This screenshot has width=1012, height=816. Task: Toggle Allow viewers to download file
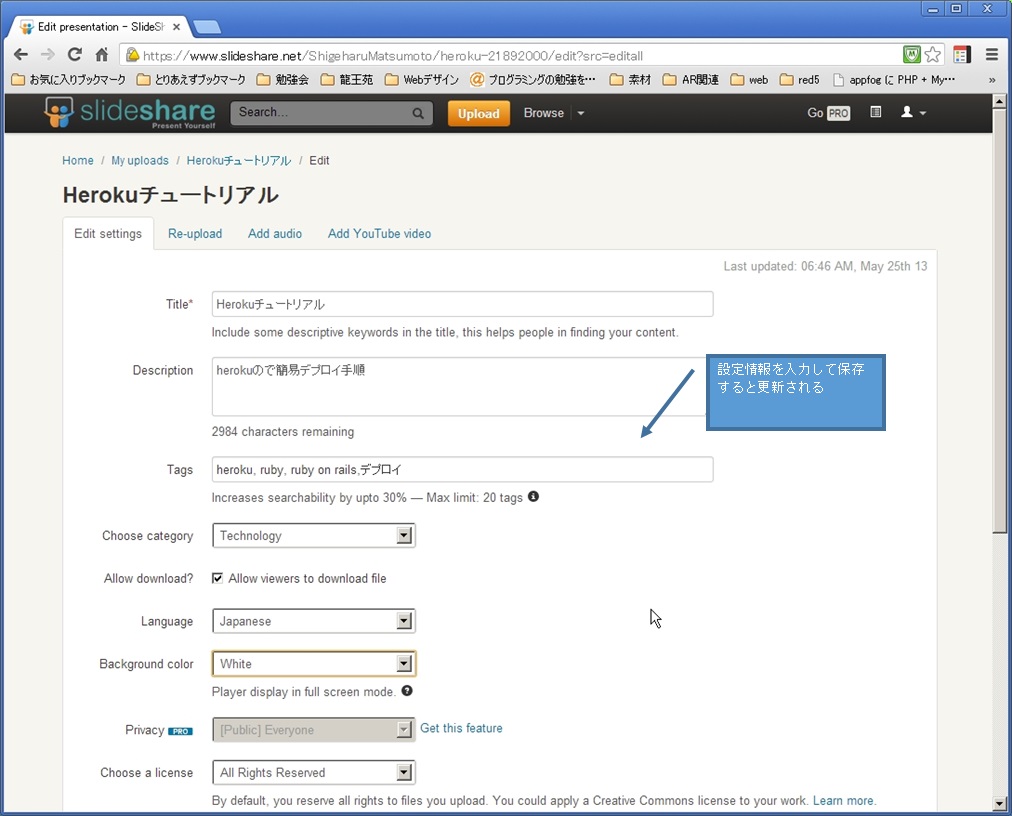click(218, 578)
